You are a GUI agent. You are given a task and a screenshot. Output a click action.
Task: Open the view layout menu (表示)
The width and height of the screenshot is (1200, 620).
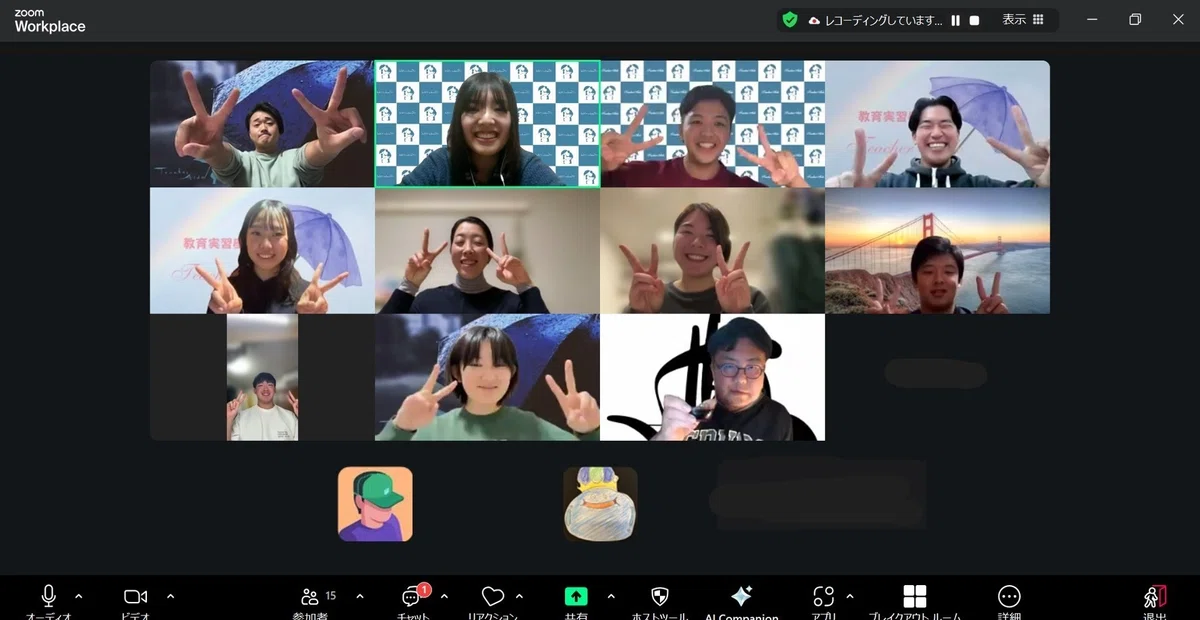tap(1023, 20)
